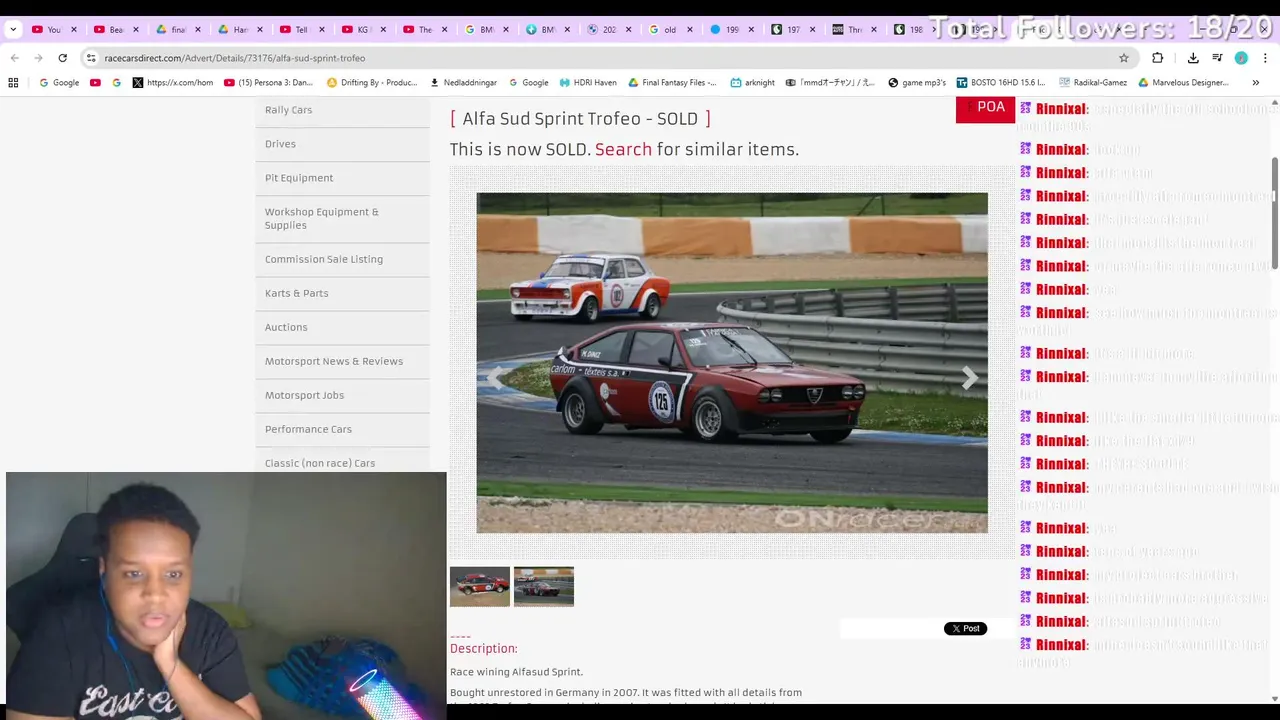This screenshot has width=1280, height=720.
Task: Open Classic (non race) Cars category
Action: pyautogui.click(x=320, y=463)
